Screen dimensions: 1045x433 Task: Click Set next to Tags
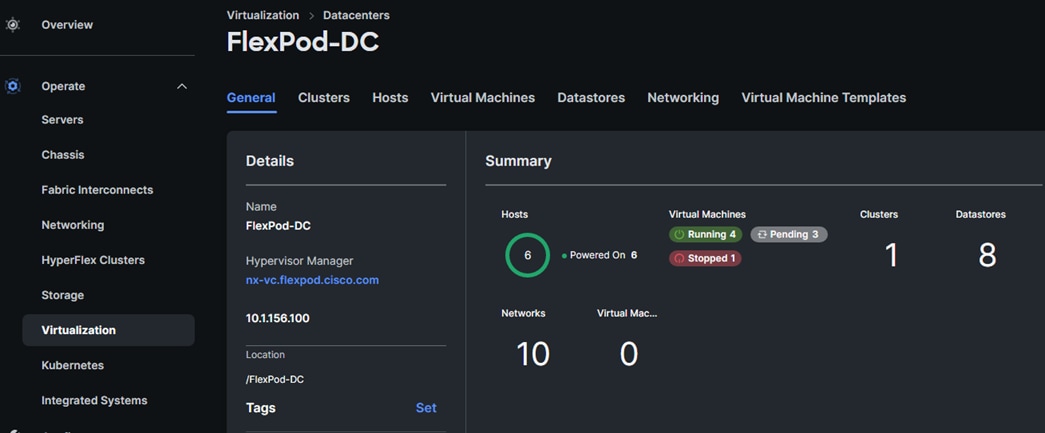pos(426,408)
